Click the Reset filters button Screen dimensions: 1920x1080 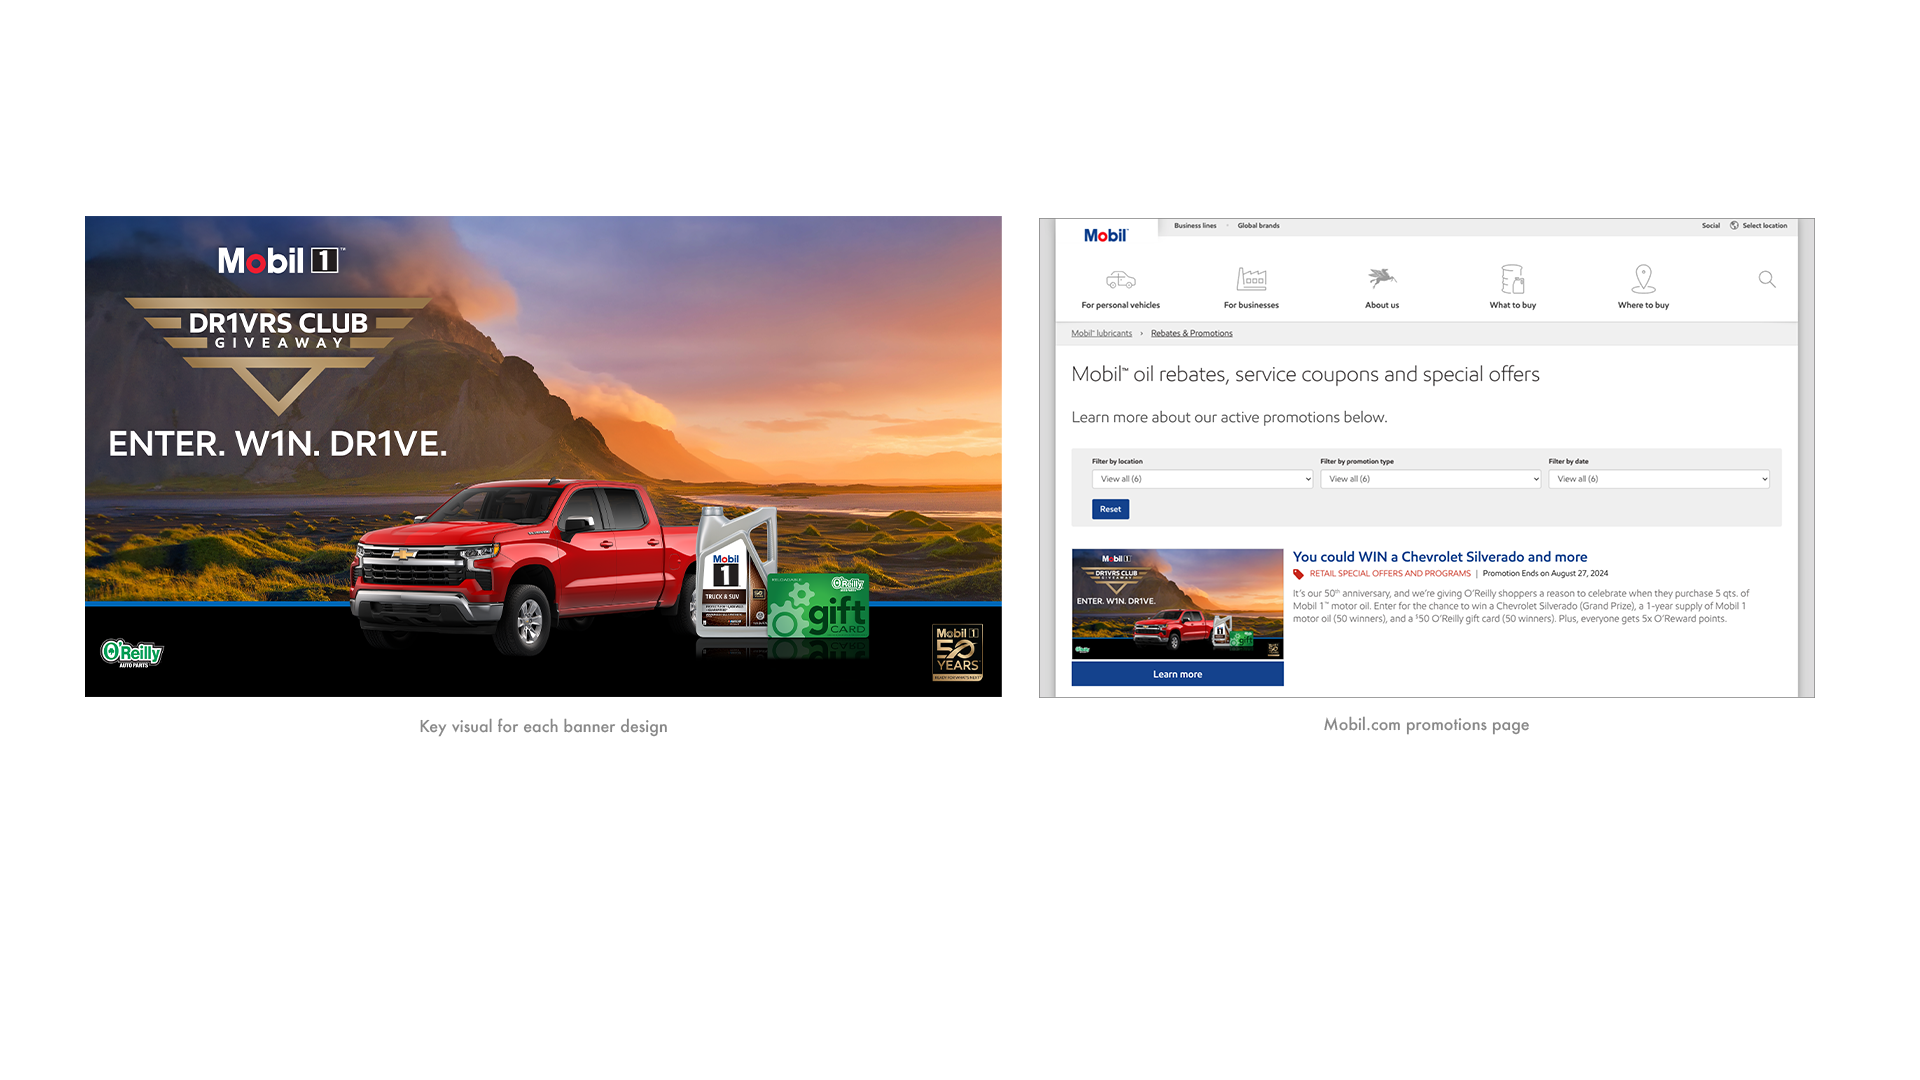pyautogui.click(x=1110, y=509)
